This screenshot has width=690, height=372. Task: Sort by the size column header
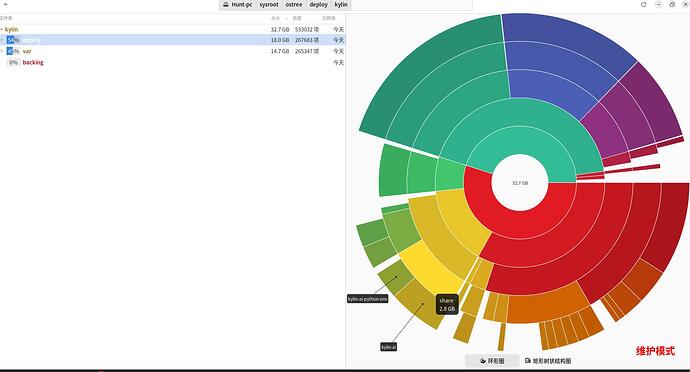point(275,18)
